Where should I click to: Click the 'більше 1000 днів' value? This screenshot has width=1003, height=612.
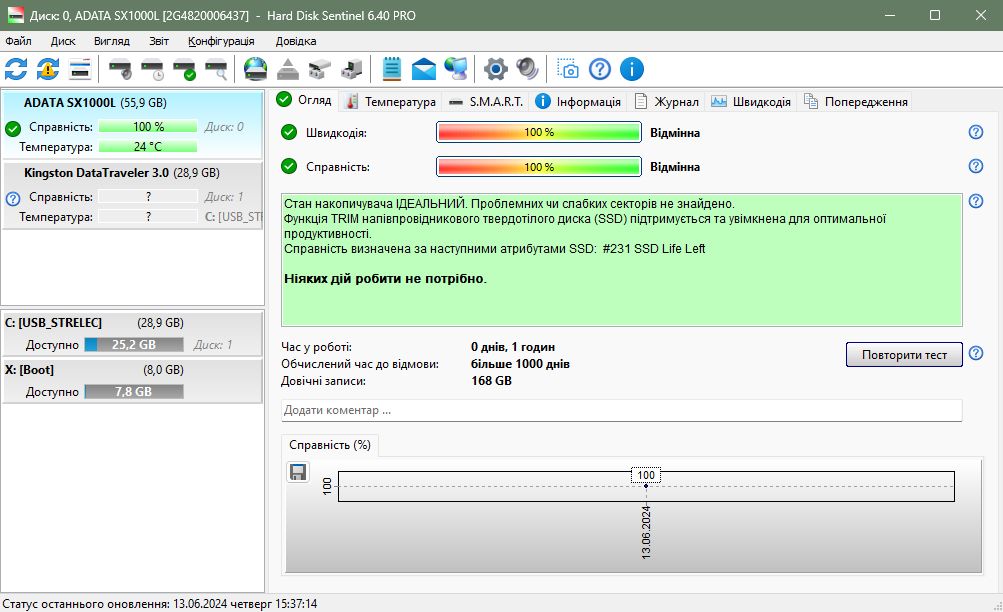[x=520, y=364]
